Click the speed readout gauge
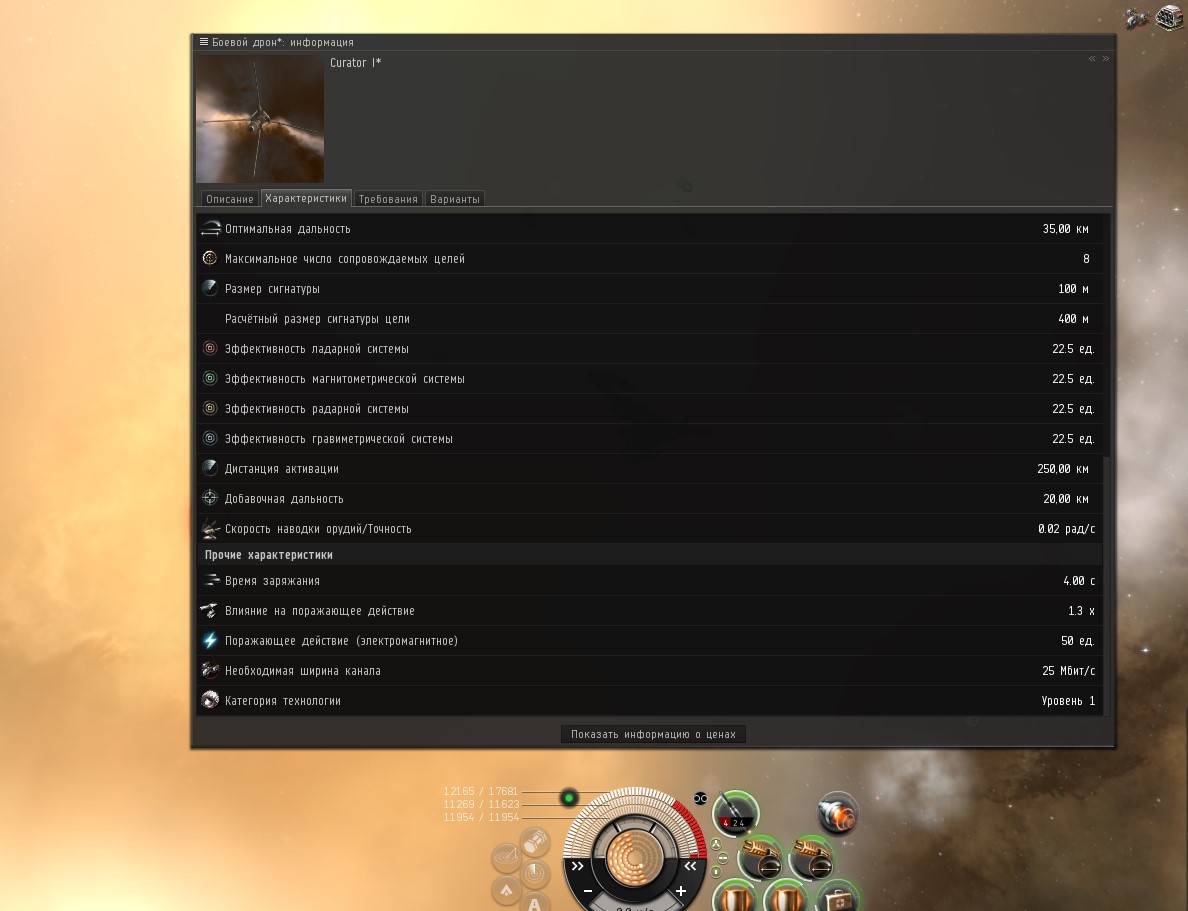 click(x=634, y=903)
